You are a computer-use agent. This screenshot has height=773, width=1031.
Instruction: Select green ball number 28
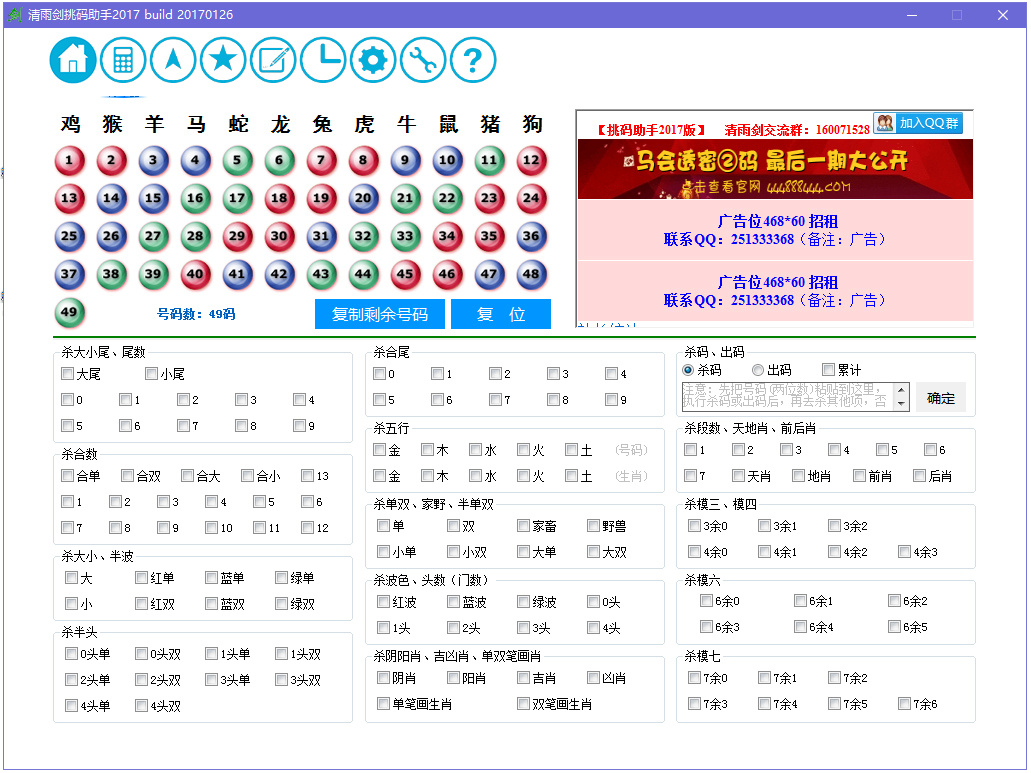195,237
